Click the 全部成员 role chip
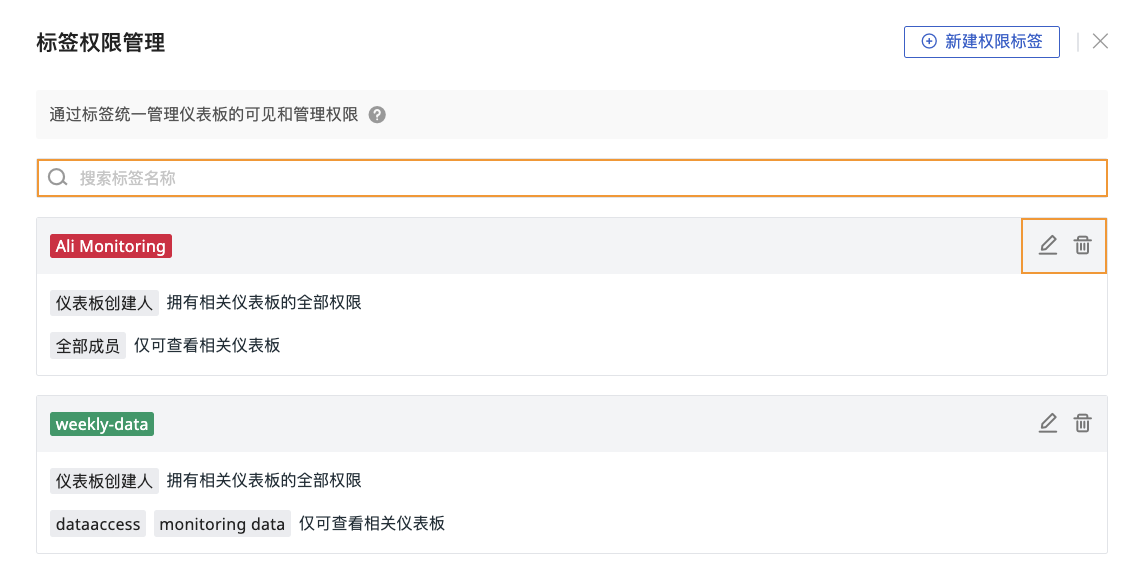Image resolution: width=1142 pixels, height=580 pixels. coord(88,346)
